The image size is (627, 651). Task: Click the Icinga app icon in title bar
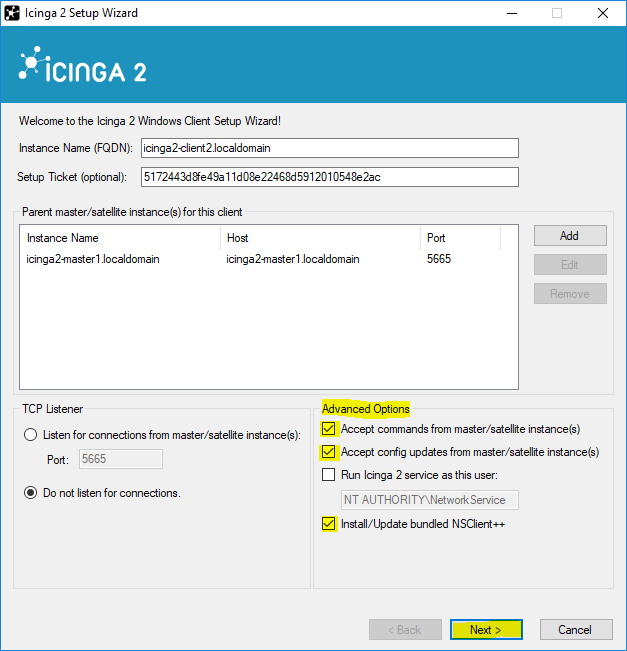pyautogui.click(x=12, y=13)
